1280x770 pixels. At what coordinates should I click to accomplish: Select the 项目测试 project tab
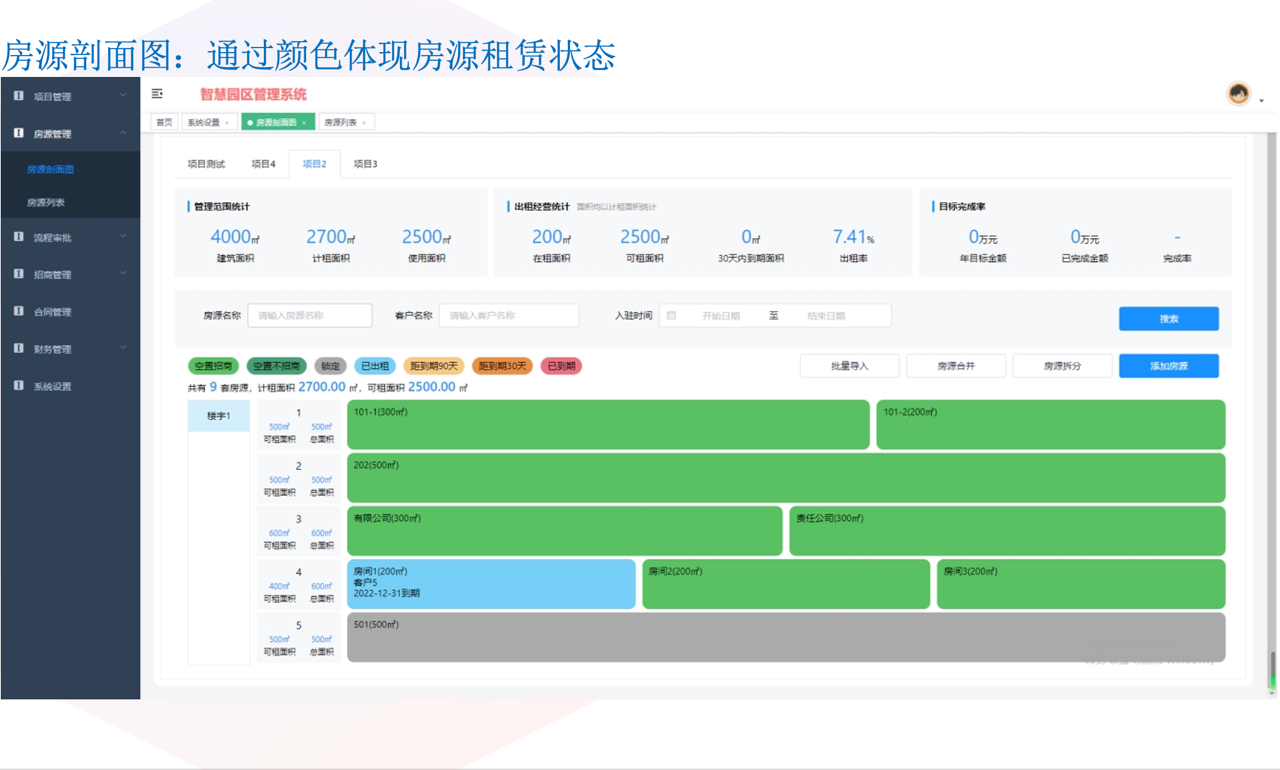(x=207, y=164)
